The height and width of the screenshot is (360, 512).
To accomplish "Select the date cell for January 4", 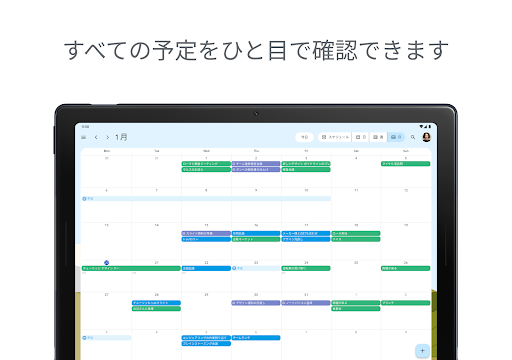I will (356, 171).
